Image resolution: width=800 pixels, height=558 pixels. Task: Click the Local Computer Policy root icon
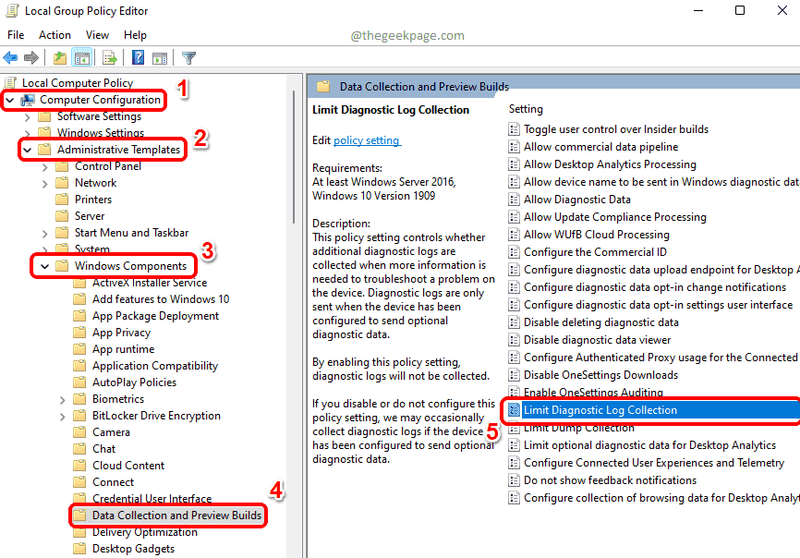pyautogui.click(x=10, y=83)
